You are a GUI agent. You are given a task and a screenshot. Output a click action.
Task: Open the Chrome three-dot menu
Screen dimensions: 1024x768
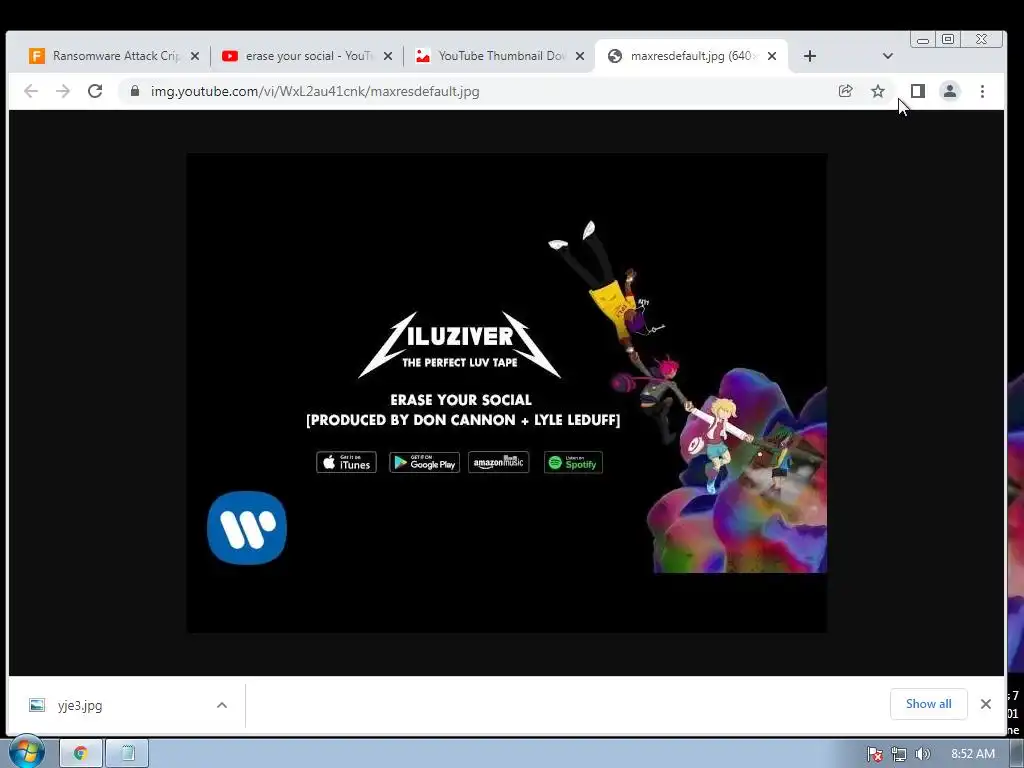(982, 91)
